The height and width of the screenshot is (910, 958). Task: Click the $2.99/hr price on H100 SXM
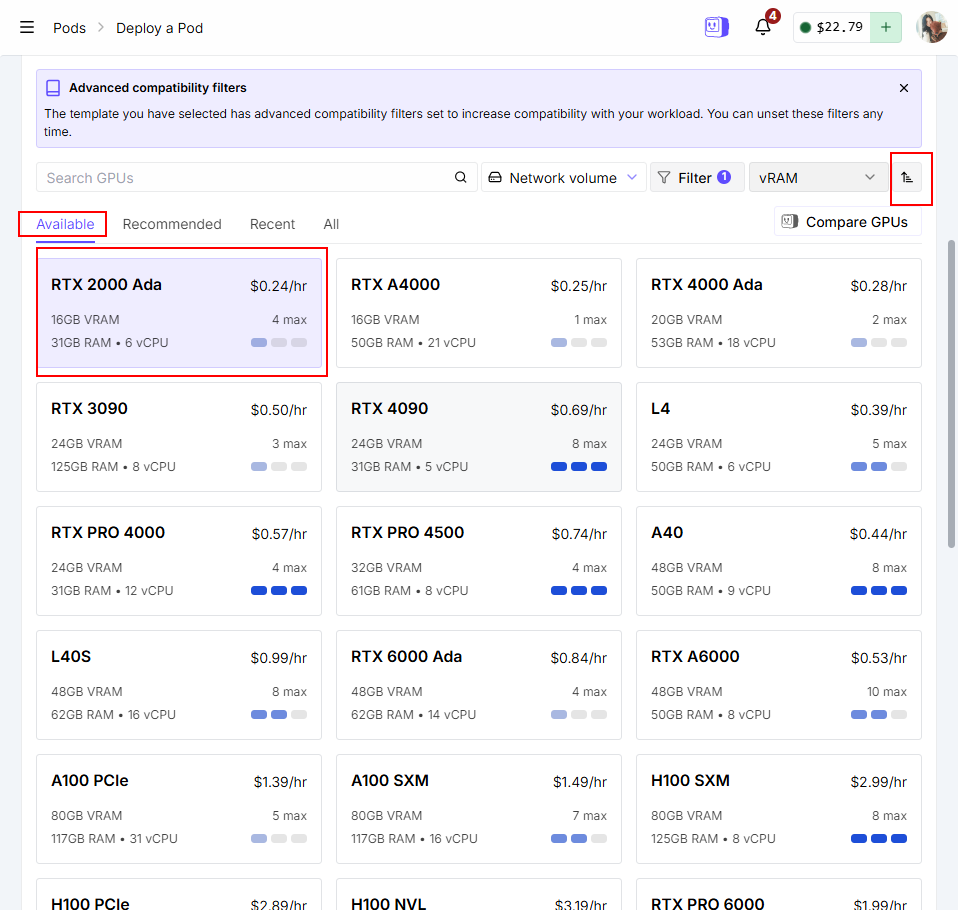(879, 782)
